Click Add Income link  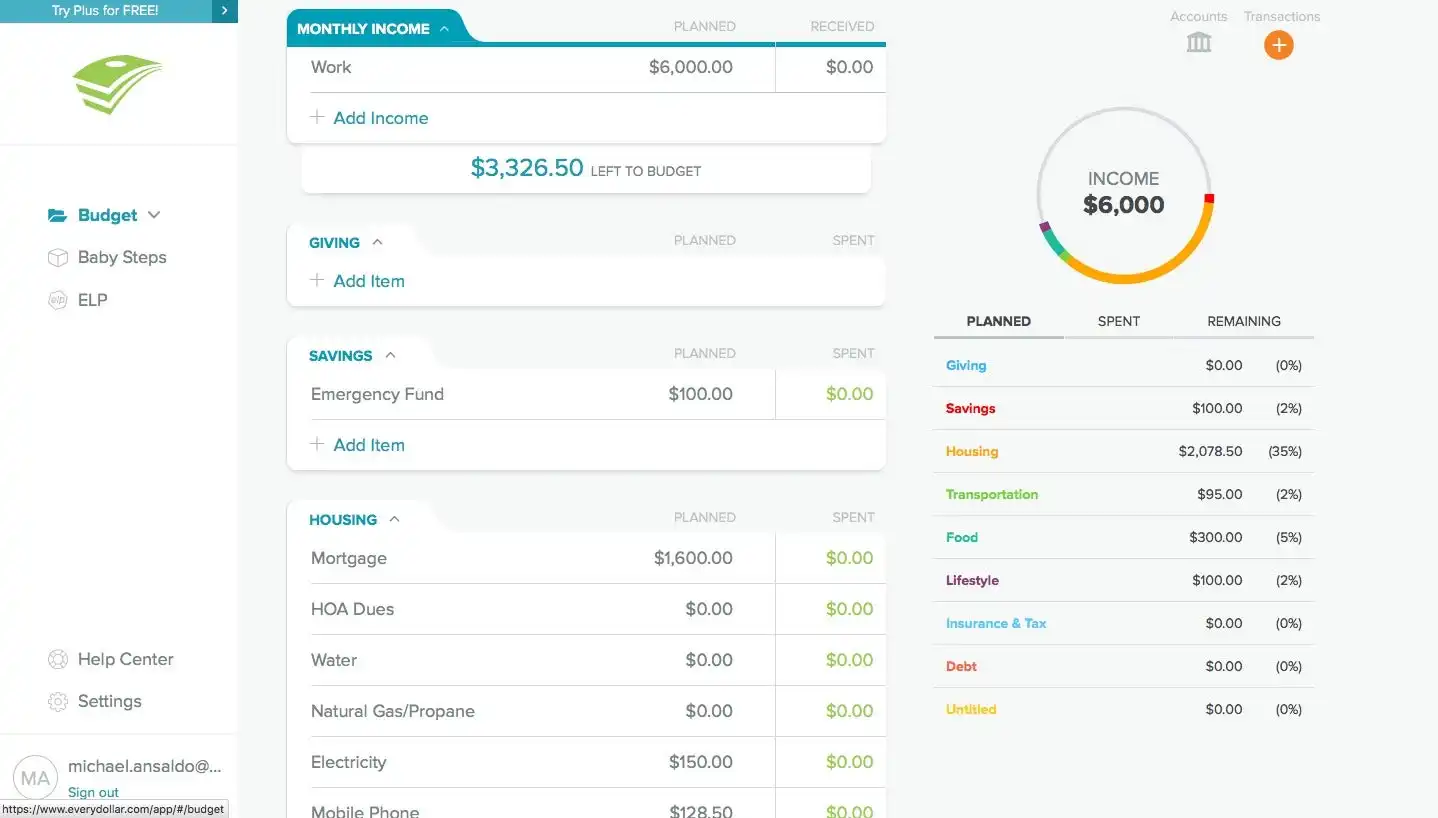[x=369, y=118]
